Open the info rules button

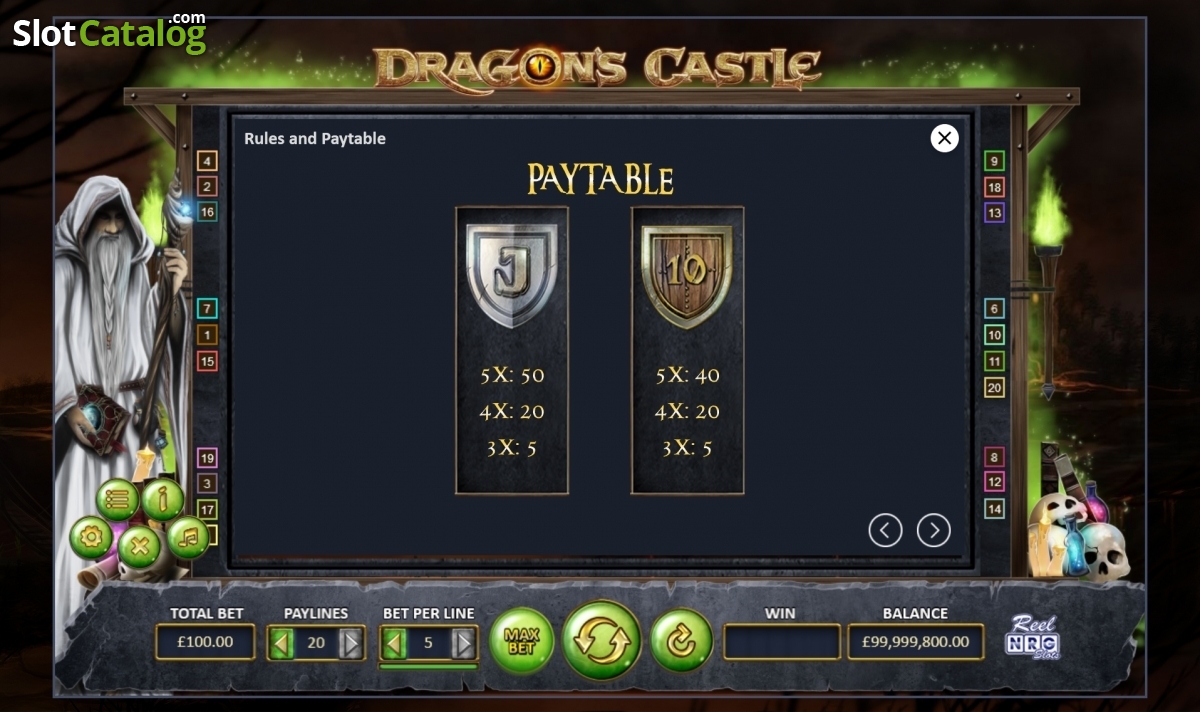[x=163, y=499]
